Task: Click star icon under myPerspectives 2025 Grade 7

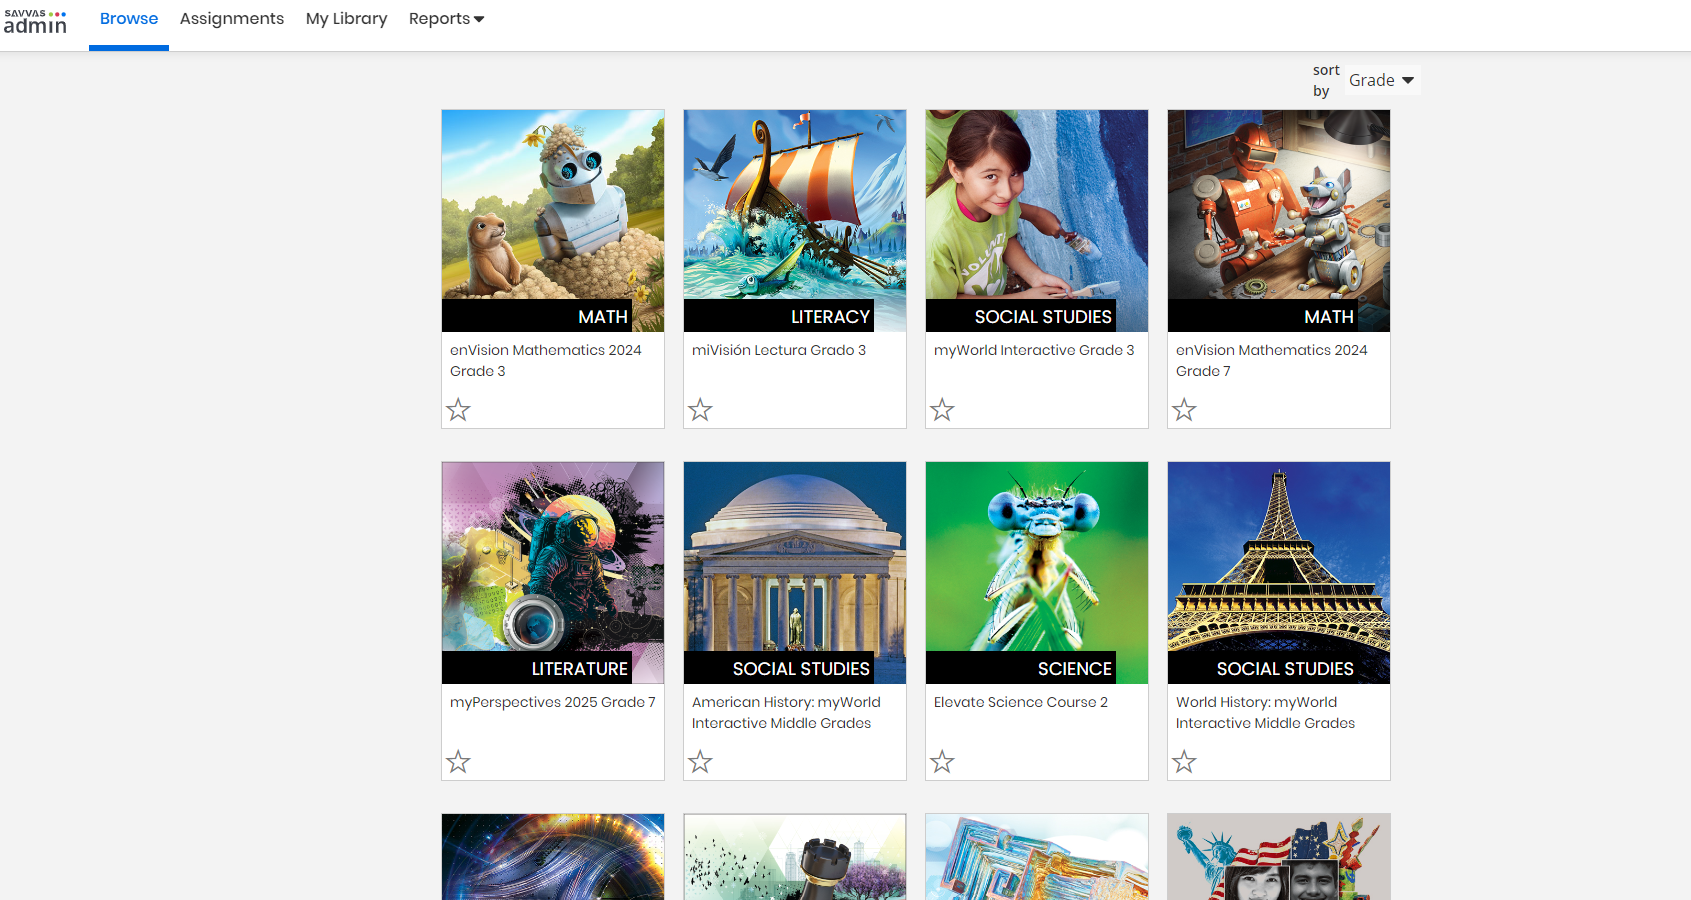Action: 458,762
